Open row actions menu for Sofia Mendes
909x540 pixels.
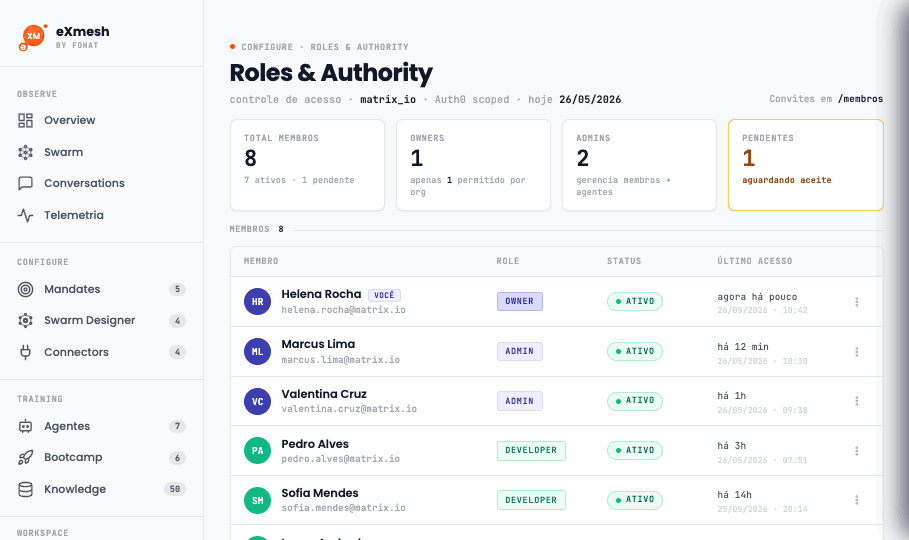click(856, 500)
